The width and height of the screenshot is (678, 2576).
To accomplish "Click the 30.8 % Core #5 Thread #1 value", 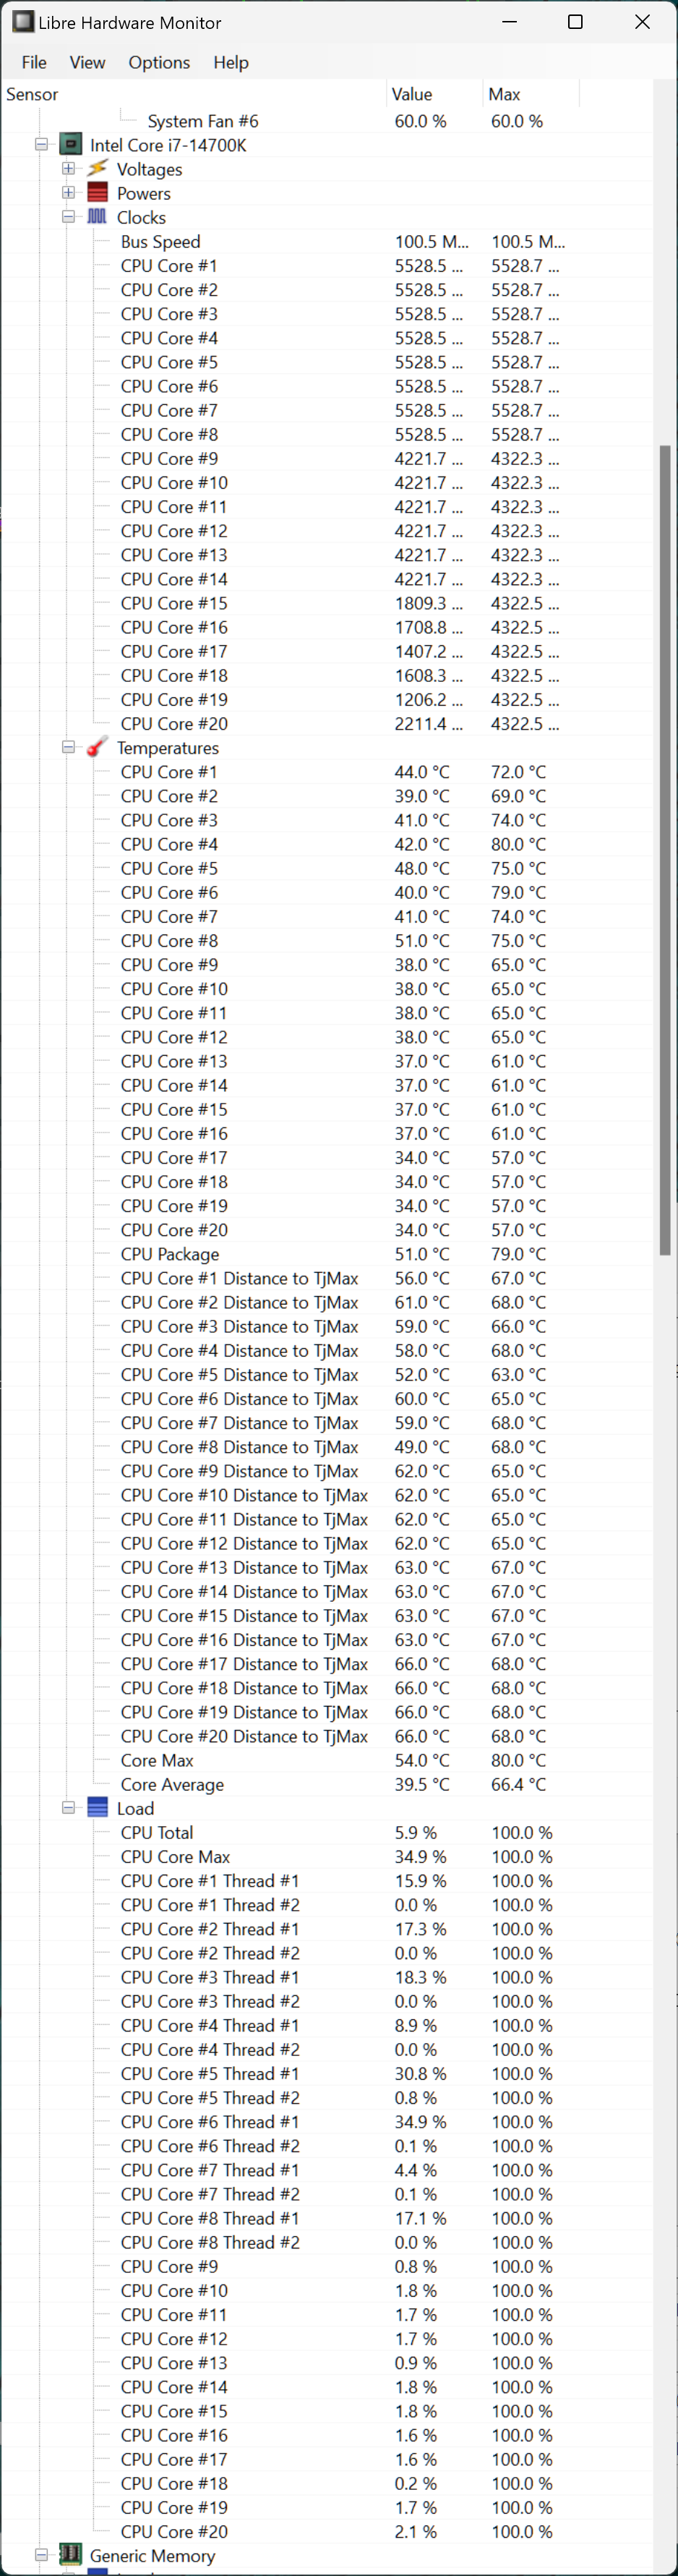I will tap(420, 2074).
